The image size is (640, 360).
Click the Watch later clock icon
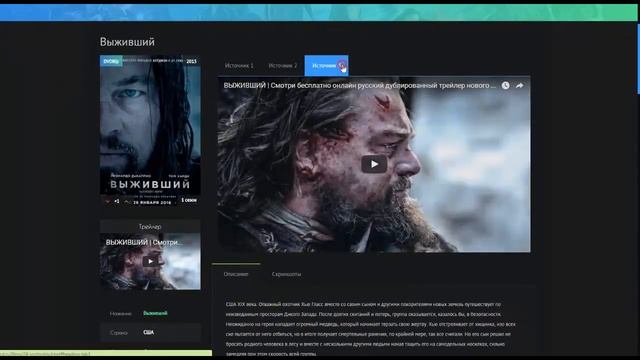click(505, 85)
